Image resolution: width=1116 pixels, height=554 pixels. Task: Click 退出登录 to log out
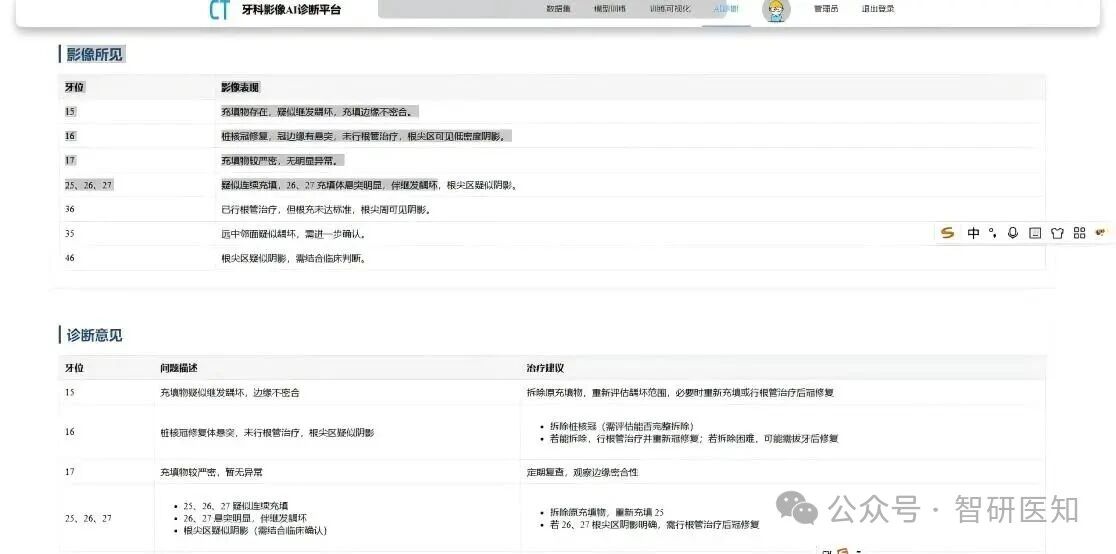(878, 9)
